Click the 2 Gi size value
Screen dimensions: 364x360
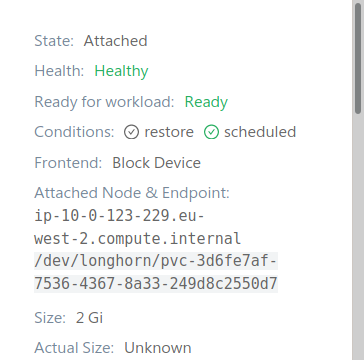(89, 318)
